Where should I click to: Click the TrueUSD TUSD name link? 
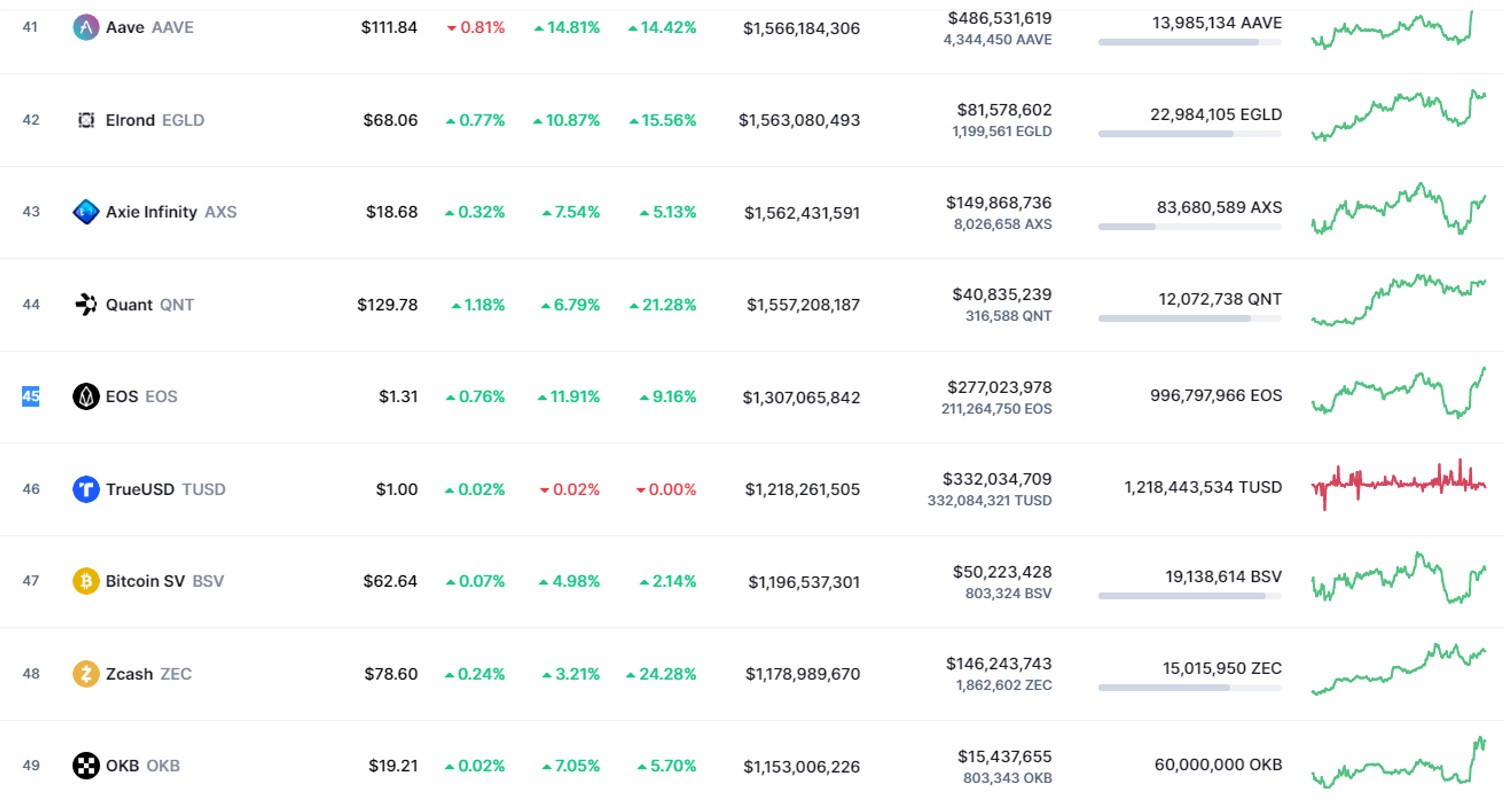(x=166, y=489)
